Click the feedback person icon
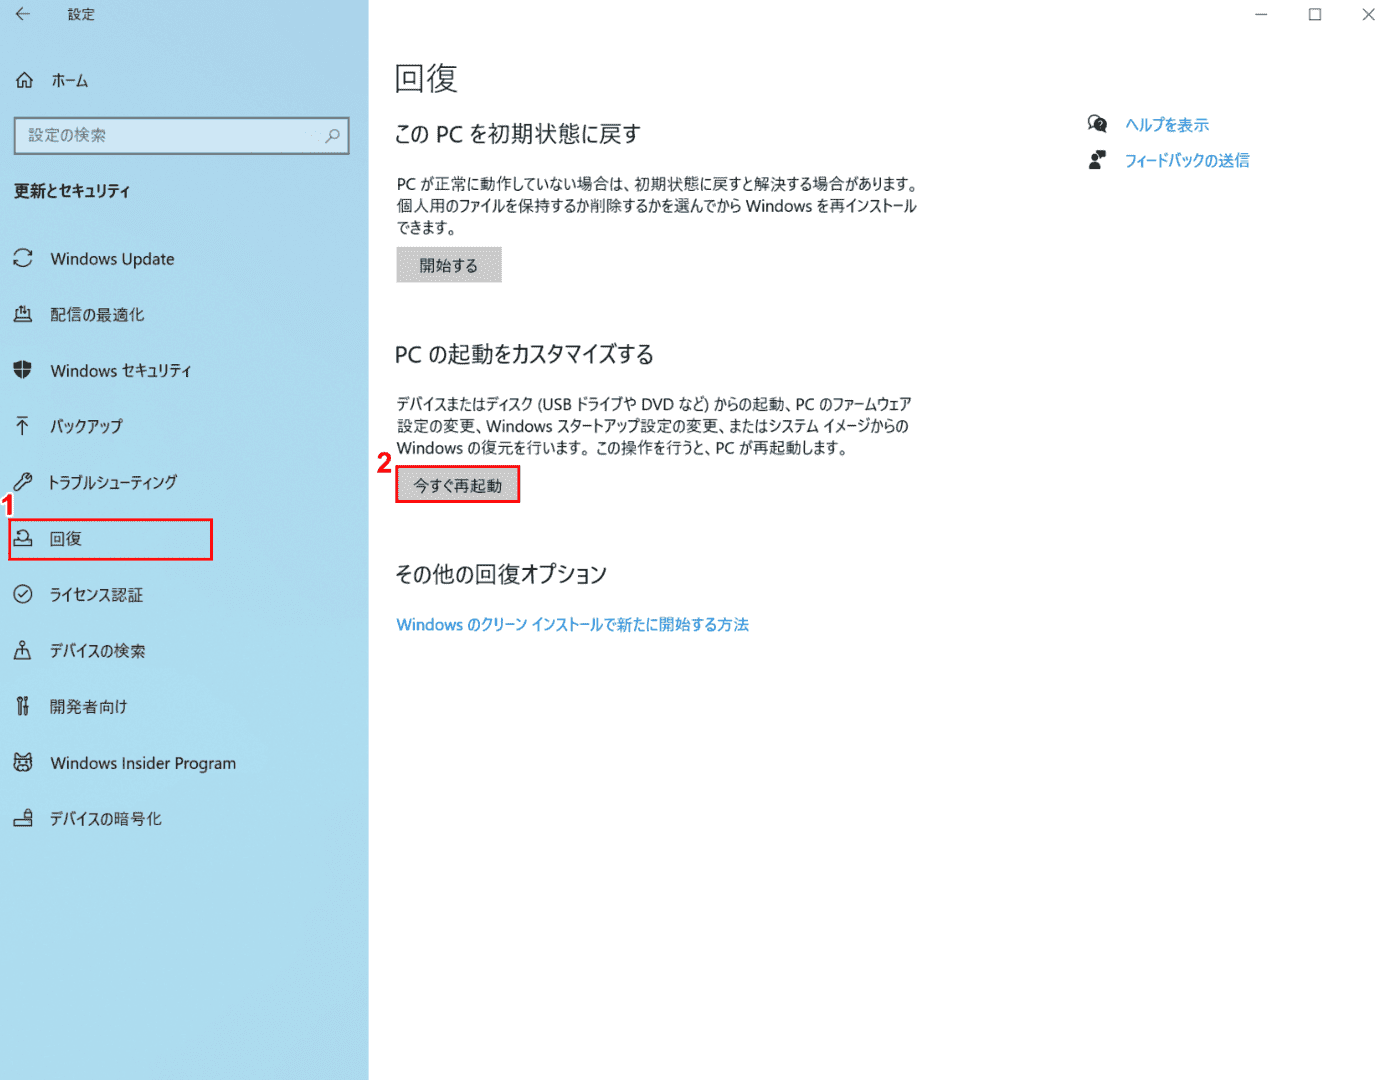Image resolution: width=1392 pixels, height=1080 pixels. tap(1097, 160)
